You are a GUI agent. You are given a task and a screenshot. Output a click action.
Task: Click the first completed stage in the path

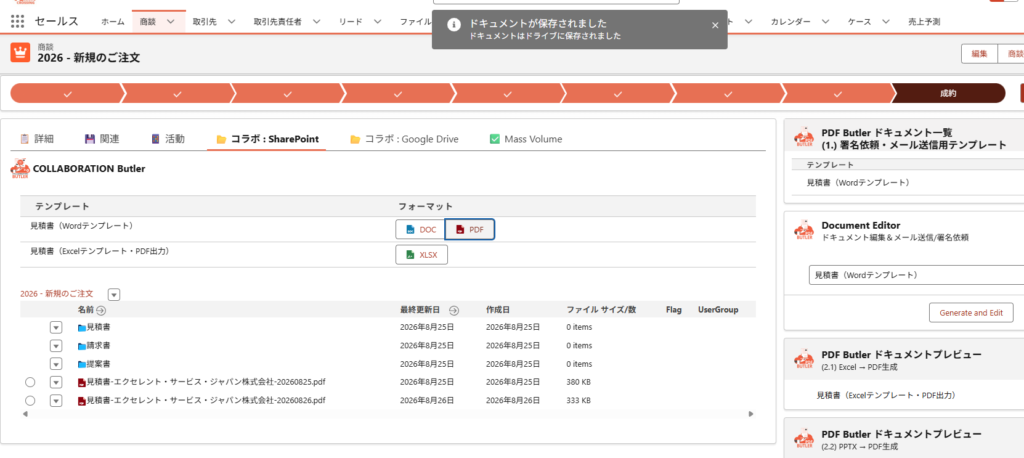point(68,93)
